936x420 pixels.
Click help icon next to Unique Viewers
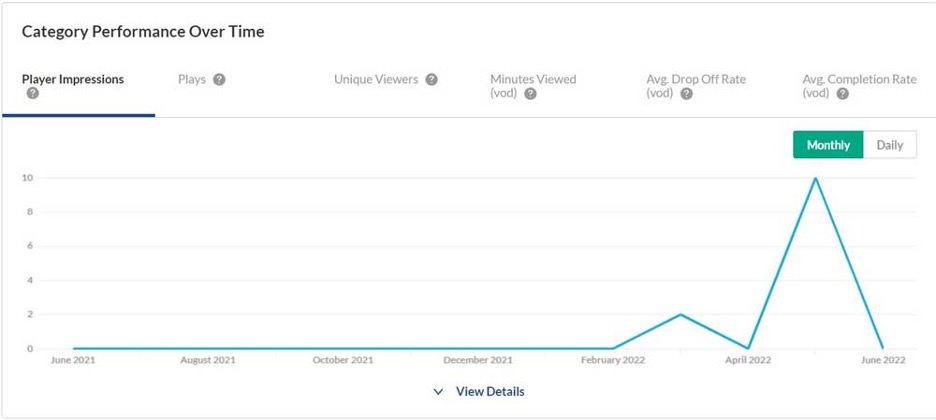(432, 80)
